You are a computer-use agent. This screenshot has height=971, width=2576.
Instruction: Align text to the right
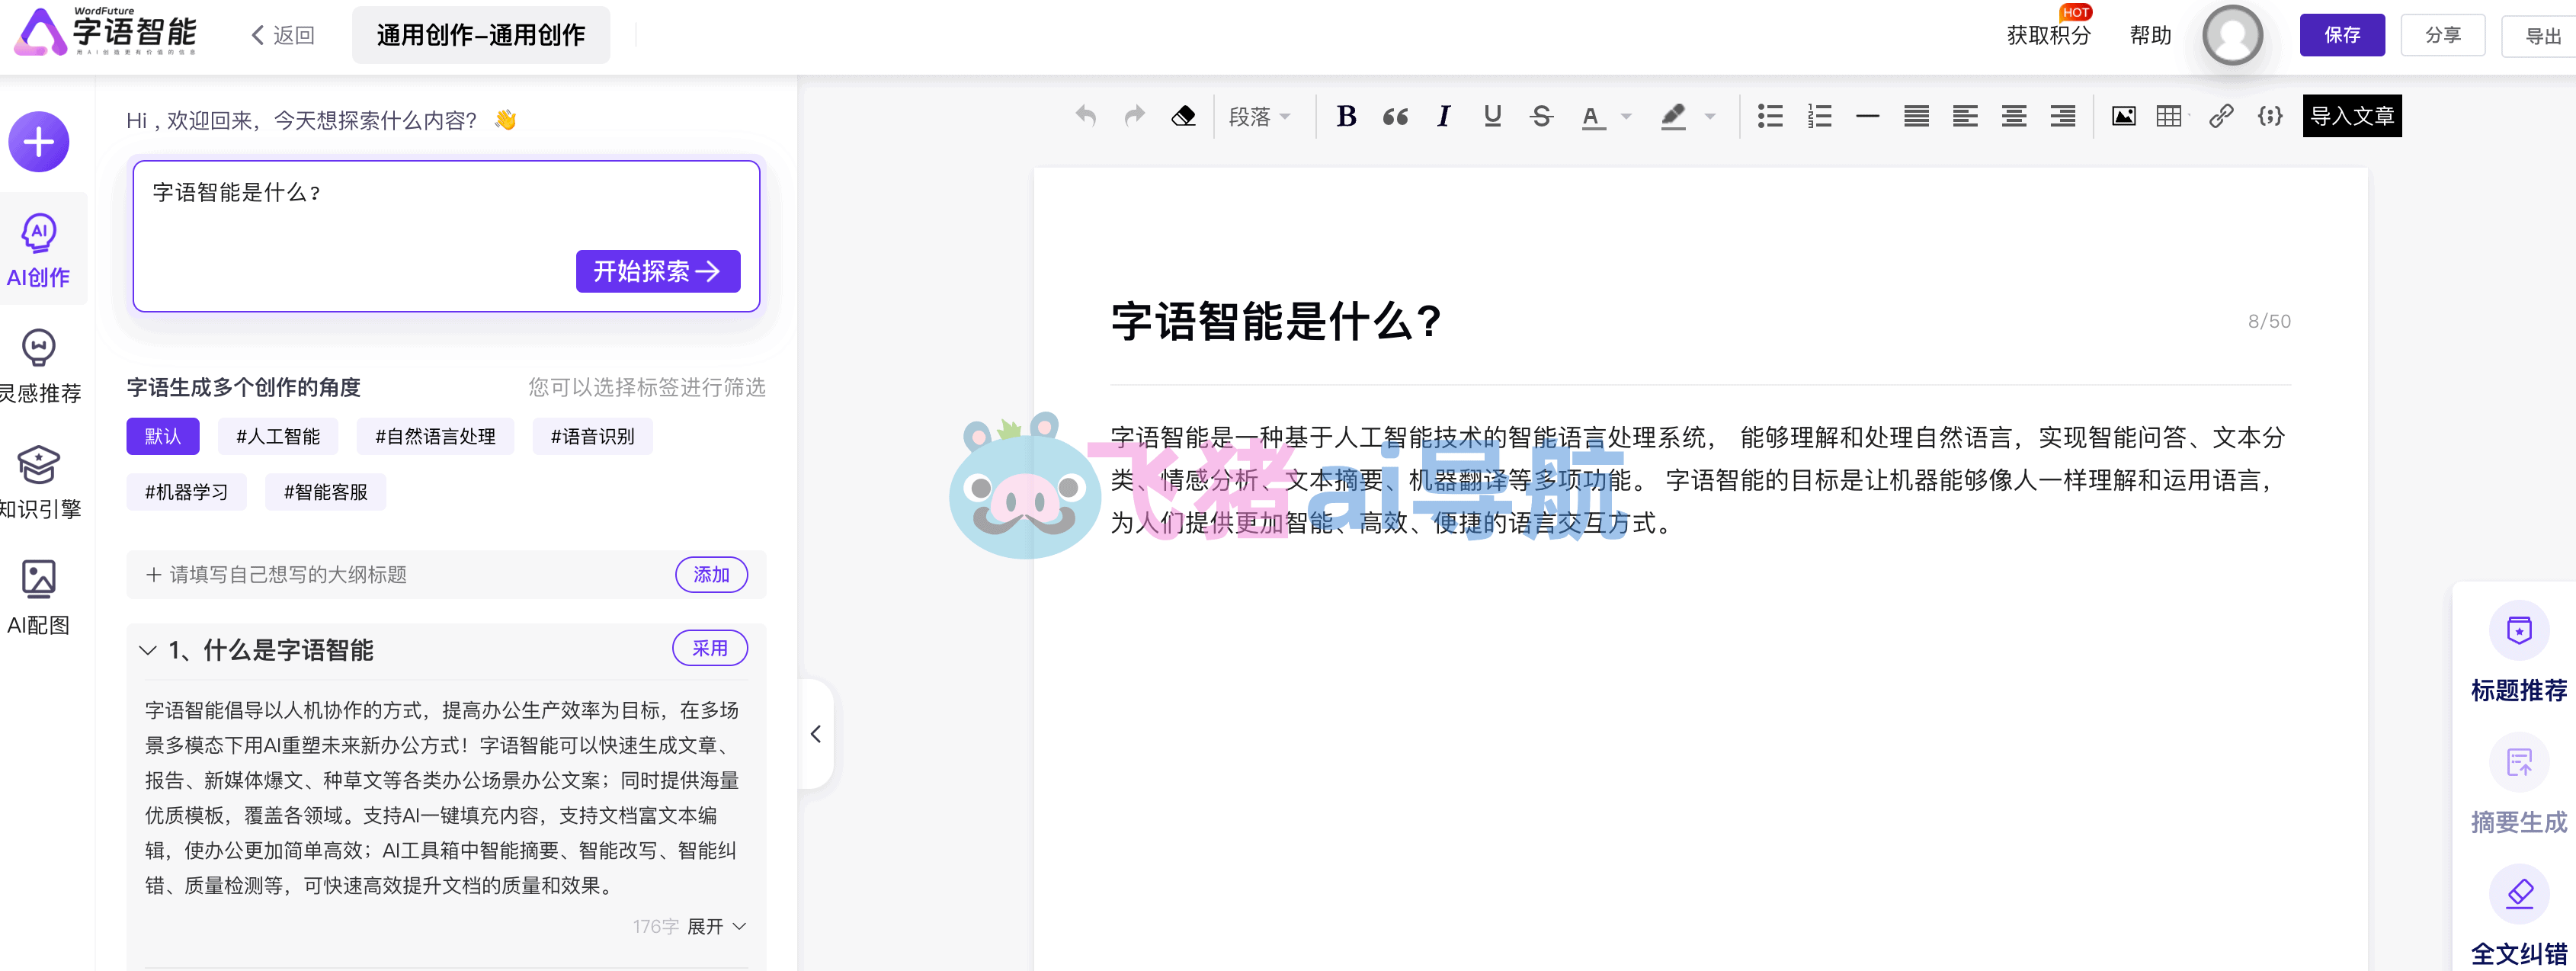point(2063,116)
